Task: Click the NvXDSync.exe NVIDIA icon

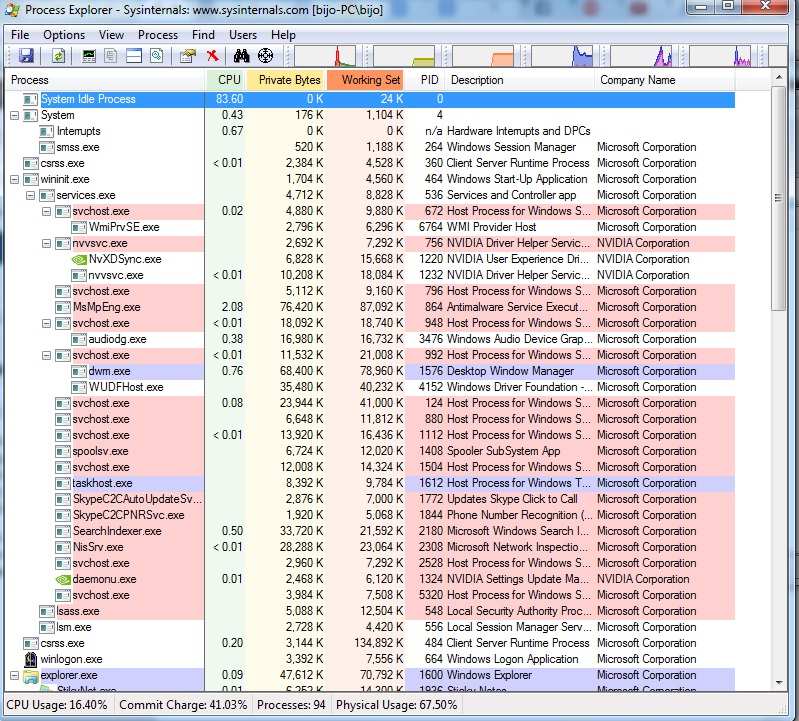Action: tap(79, 259)
